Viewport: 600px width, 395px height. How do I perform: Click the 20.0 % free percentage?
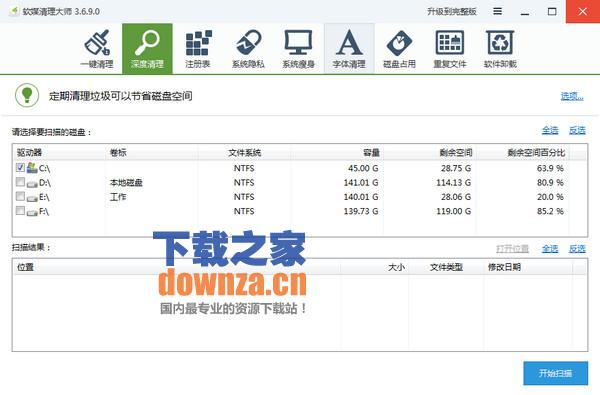[x=550, y=197]
